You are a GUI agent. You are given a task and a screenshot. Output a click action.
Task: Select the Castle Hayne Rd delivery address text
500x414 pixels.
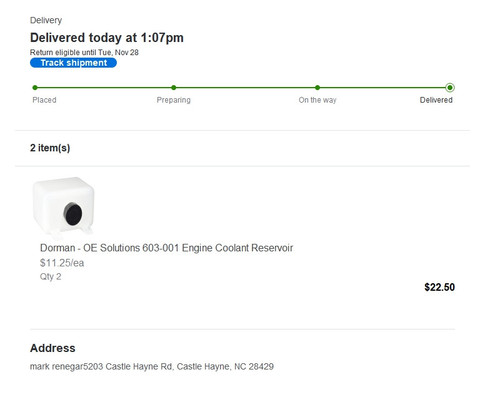click(152, 367)
